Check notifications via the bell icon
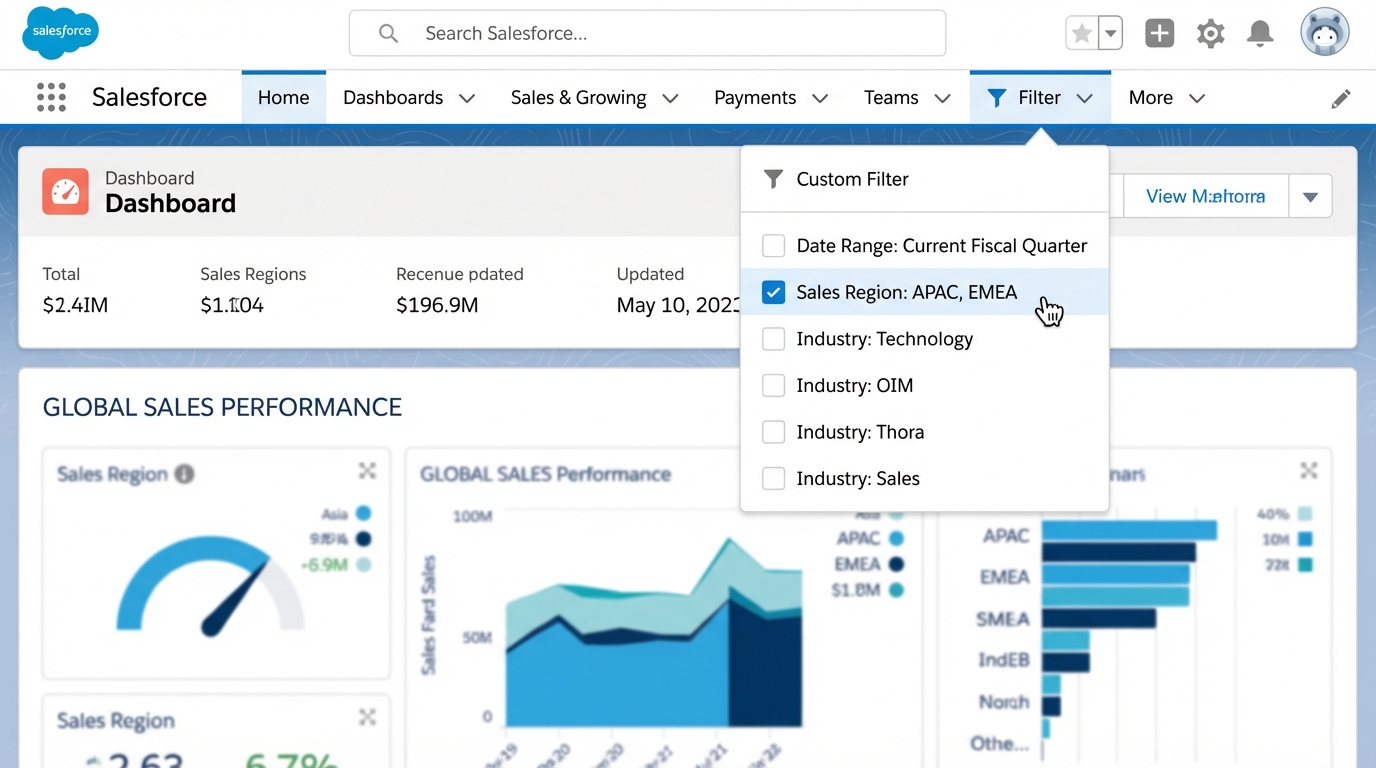 pos(1259,33)
